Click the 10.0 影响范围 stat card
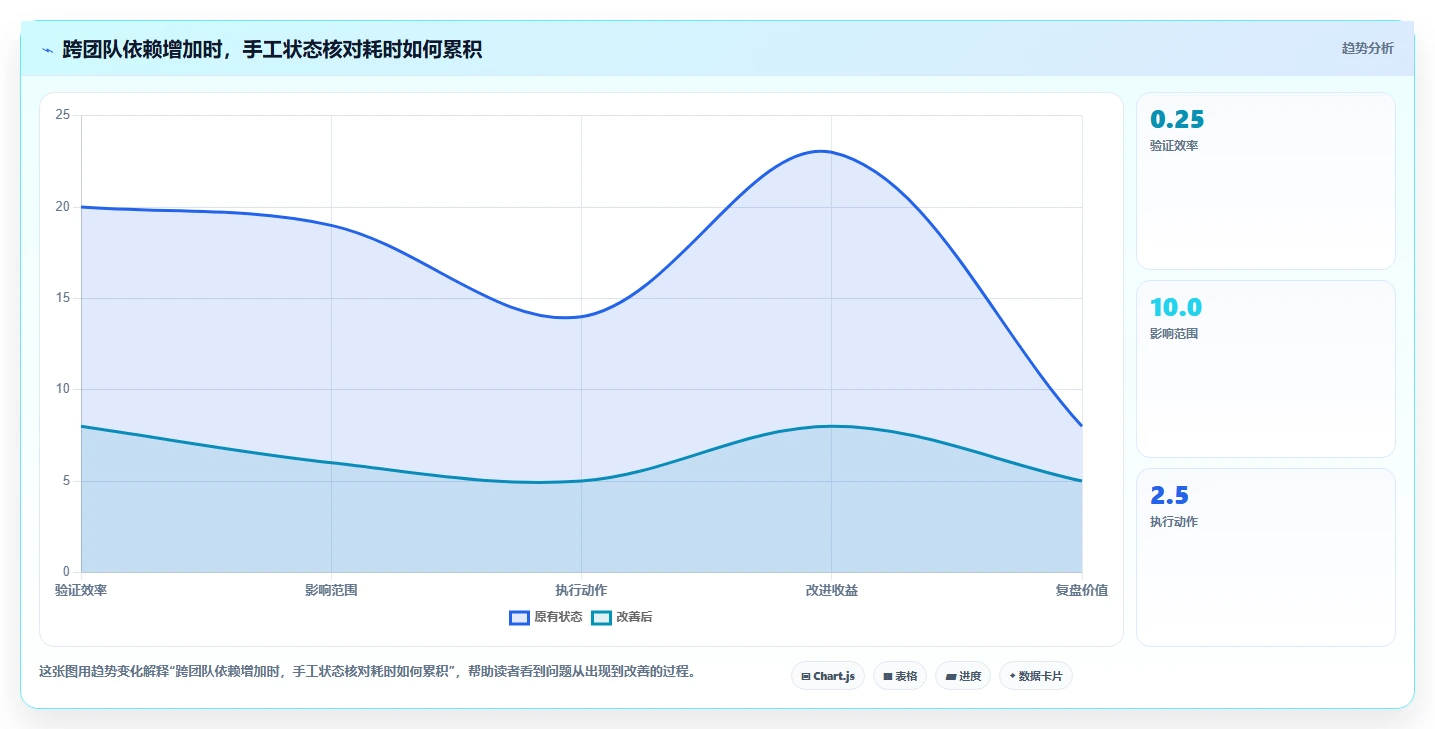Screen dimensions: 1435x729 click(1266, 369)
